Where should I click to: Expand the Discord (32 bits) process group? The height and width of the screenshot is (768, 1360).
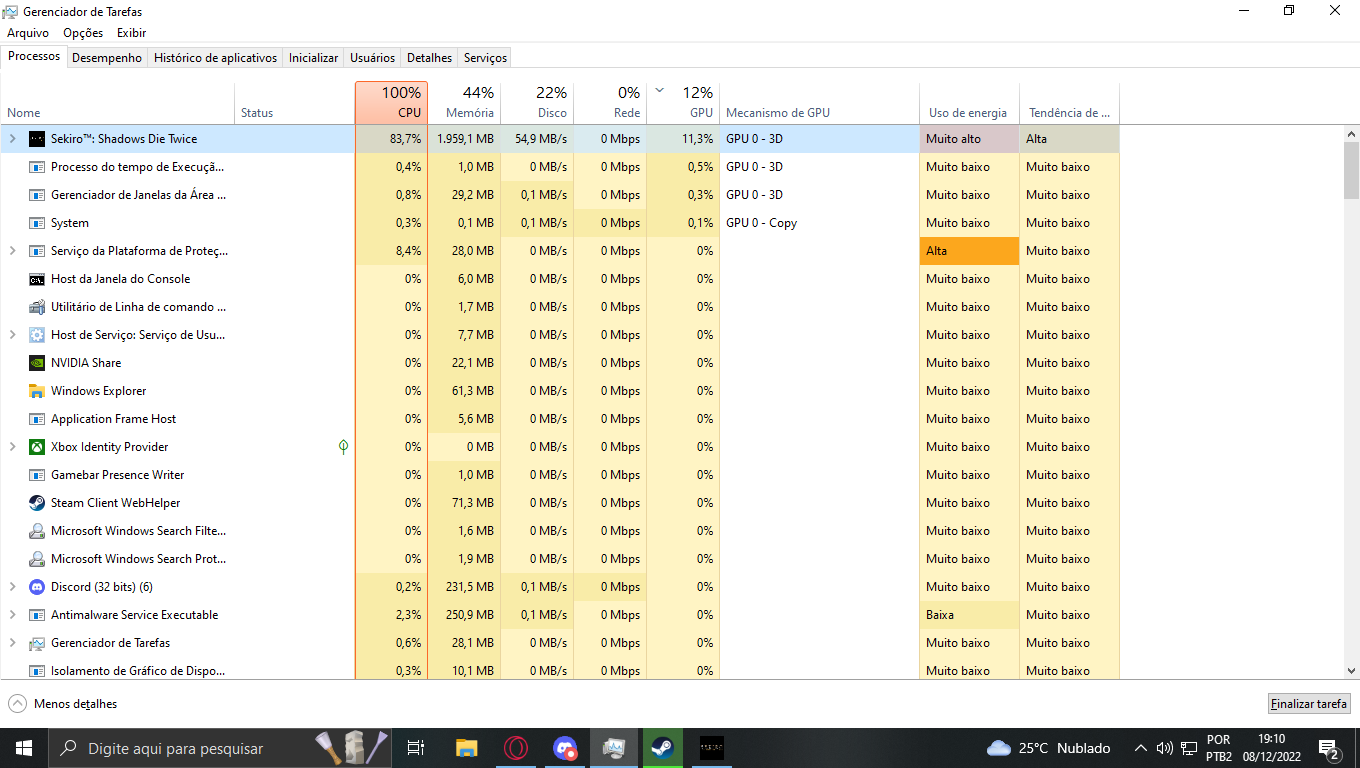coord(13,587)
